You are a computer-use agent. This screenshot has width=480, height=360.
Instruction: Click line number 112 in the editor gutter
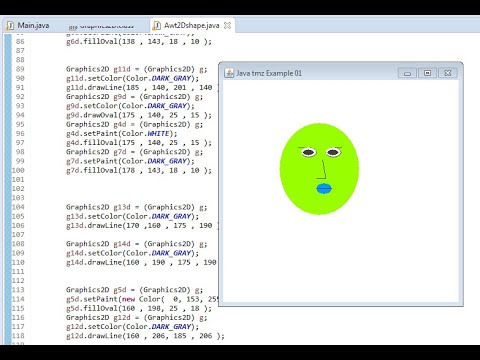(x=18, y=281)
